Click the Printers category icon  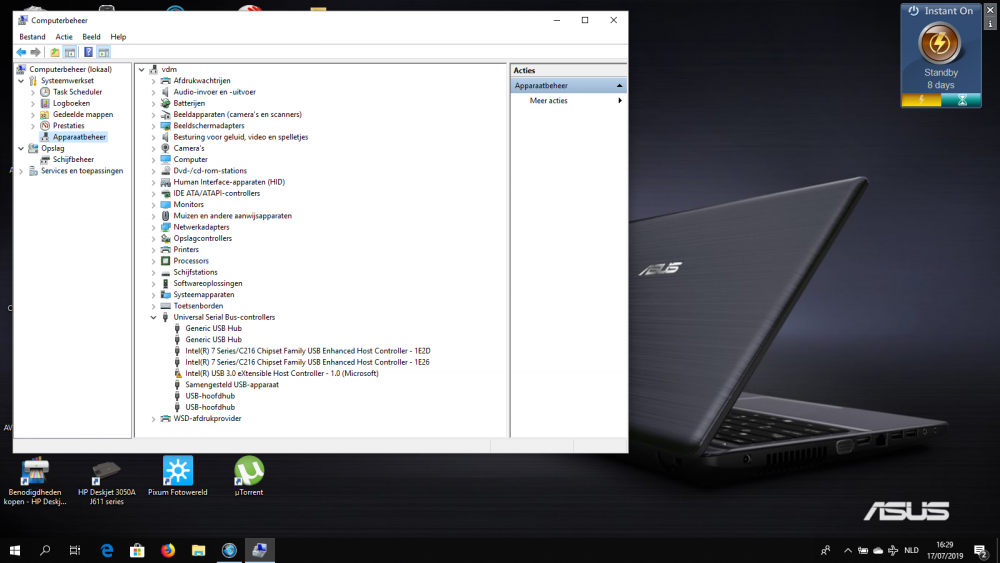point(165,249)
